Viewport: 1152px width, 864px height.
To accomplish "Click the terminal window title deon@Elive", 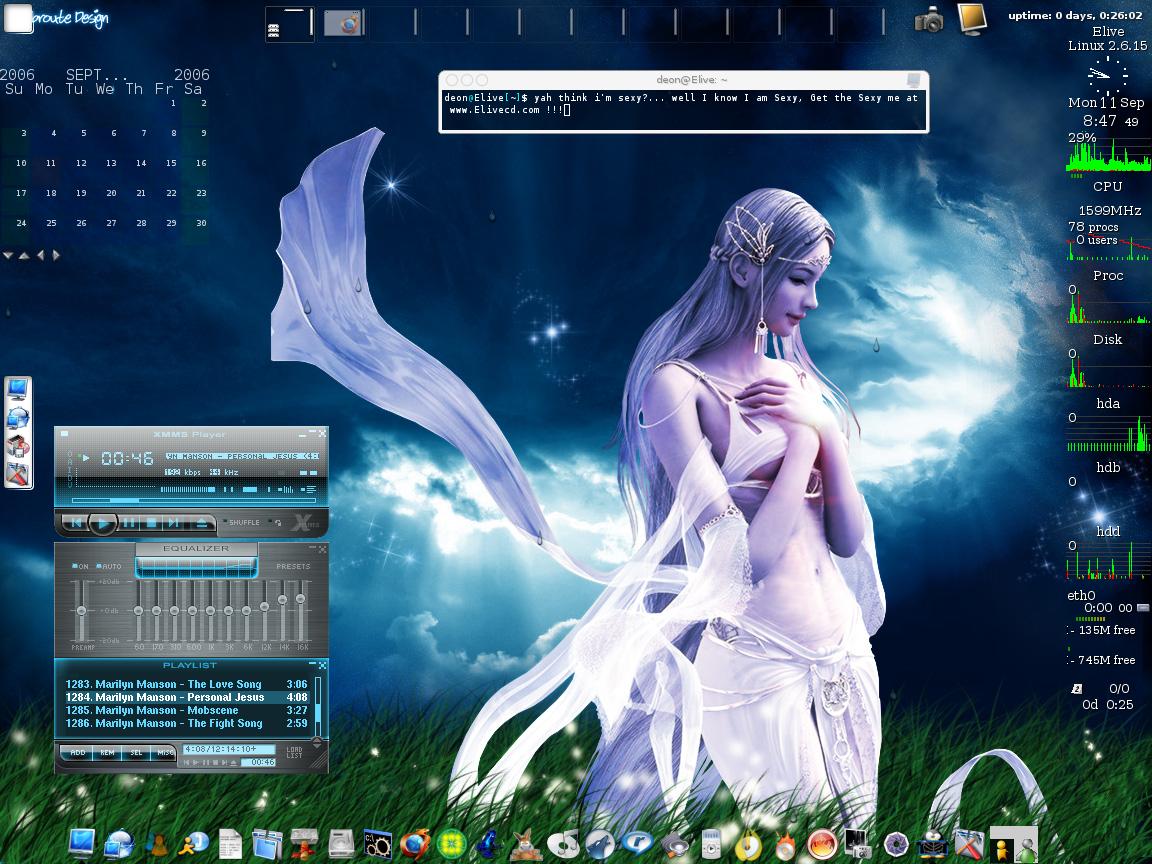I will point(692,79).
